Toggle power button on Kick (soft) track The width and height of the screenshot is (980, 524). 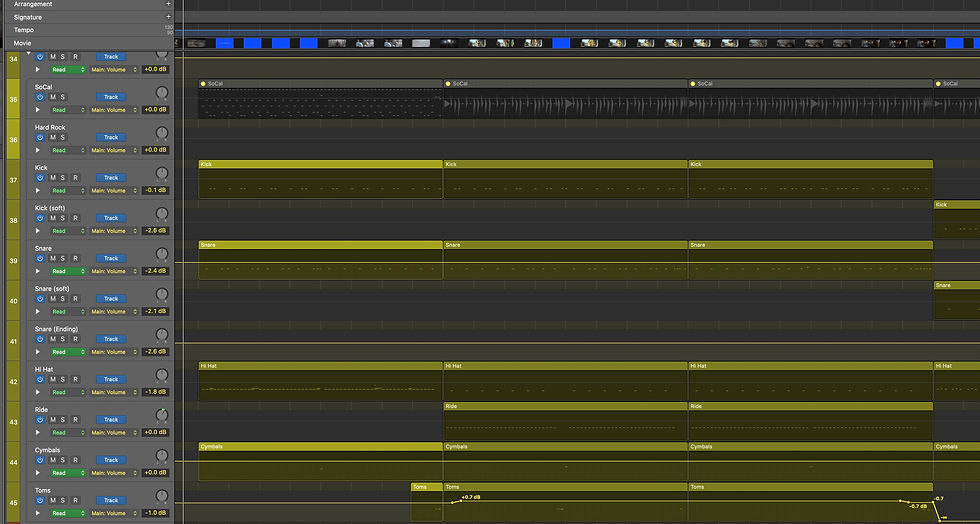click(40, 218)
